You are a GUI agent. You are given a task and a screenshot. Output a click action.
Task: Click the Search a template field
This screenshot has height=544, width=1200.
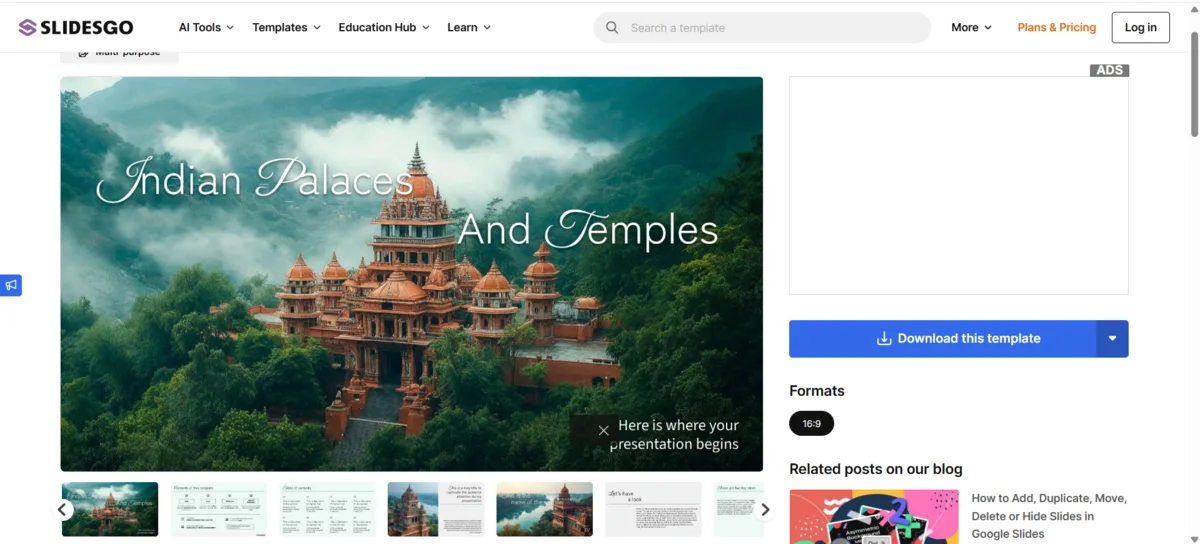[770, 28]
